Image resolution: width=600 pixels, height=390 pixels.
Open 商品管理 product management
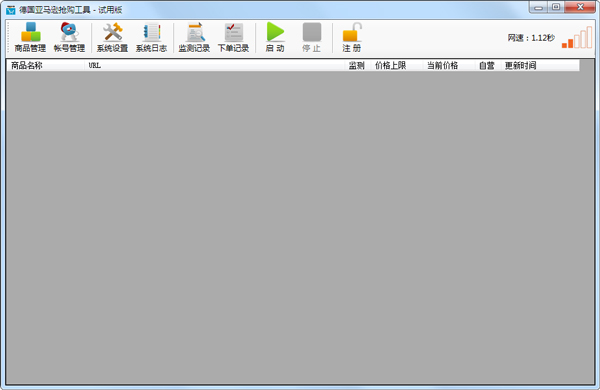(x=30, y=37)
